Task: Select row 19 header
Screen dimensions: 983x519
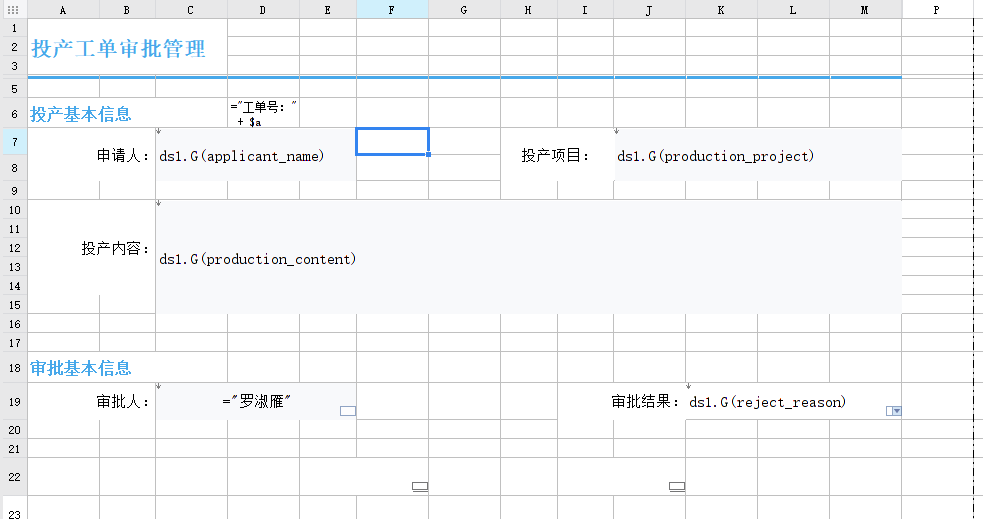Action: click(14, 402)
